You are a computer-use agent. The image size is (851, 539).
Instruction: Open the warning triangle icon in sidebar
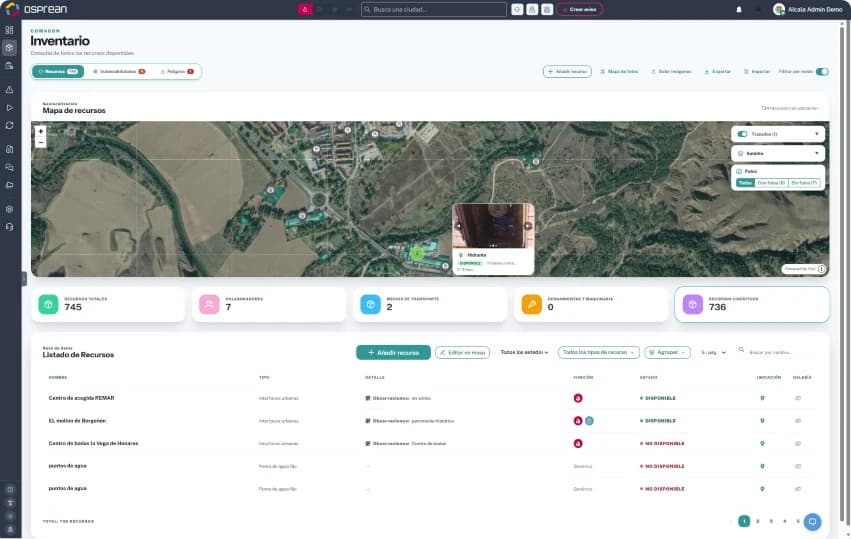9,90
